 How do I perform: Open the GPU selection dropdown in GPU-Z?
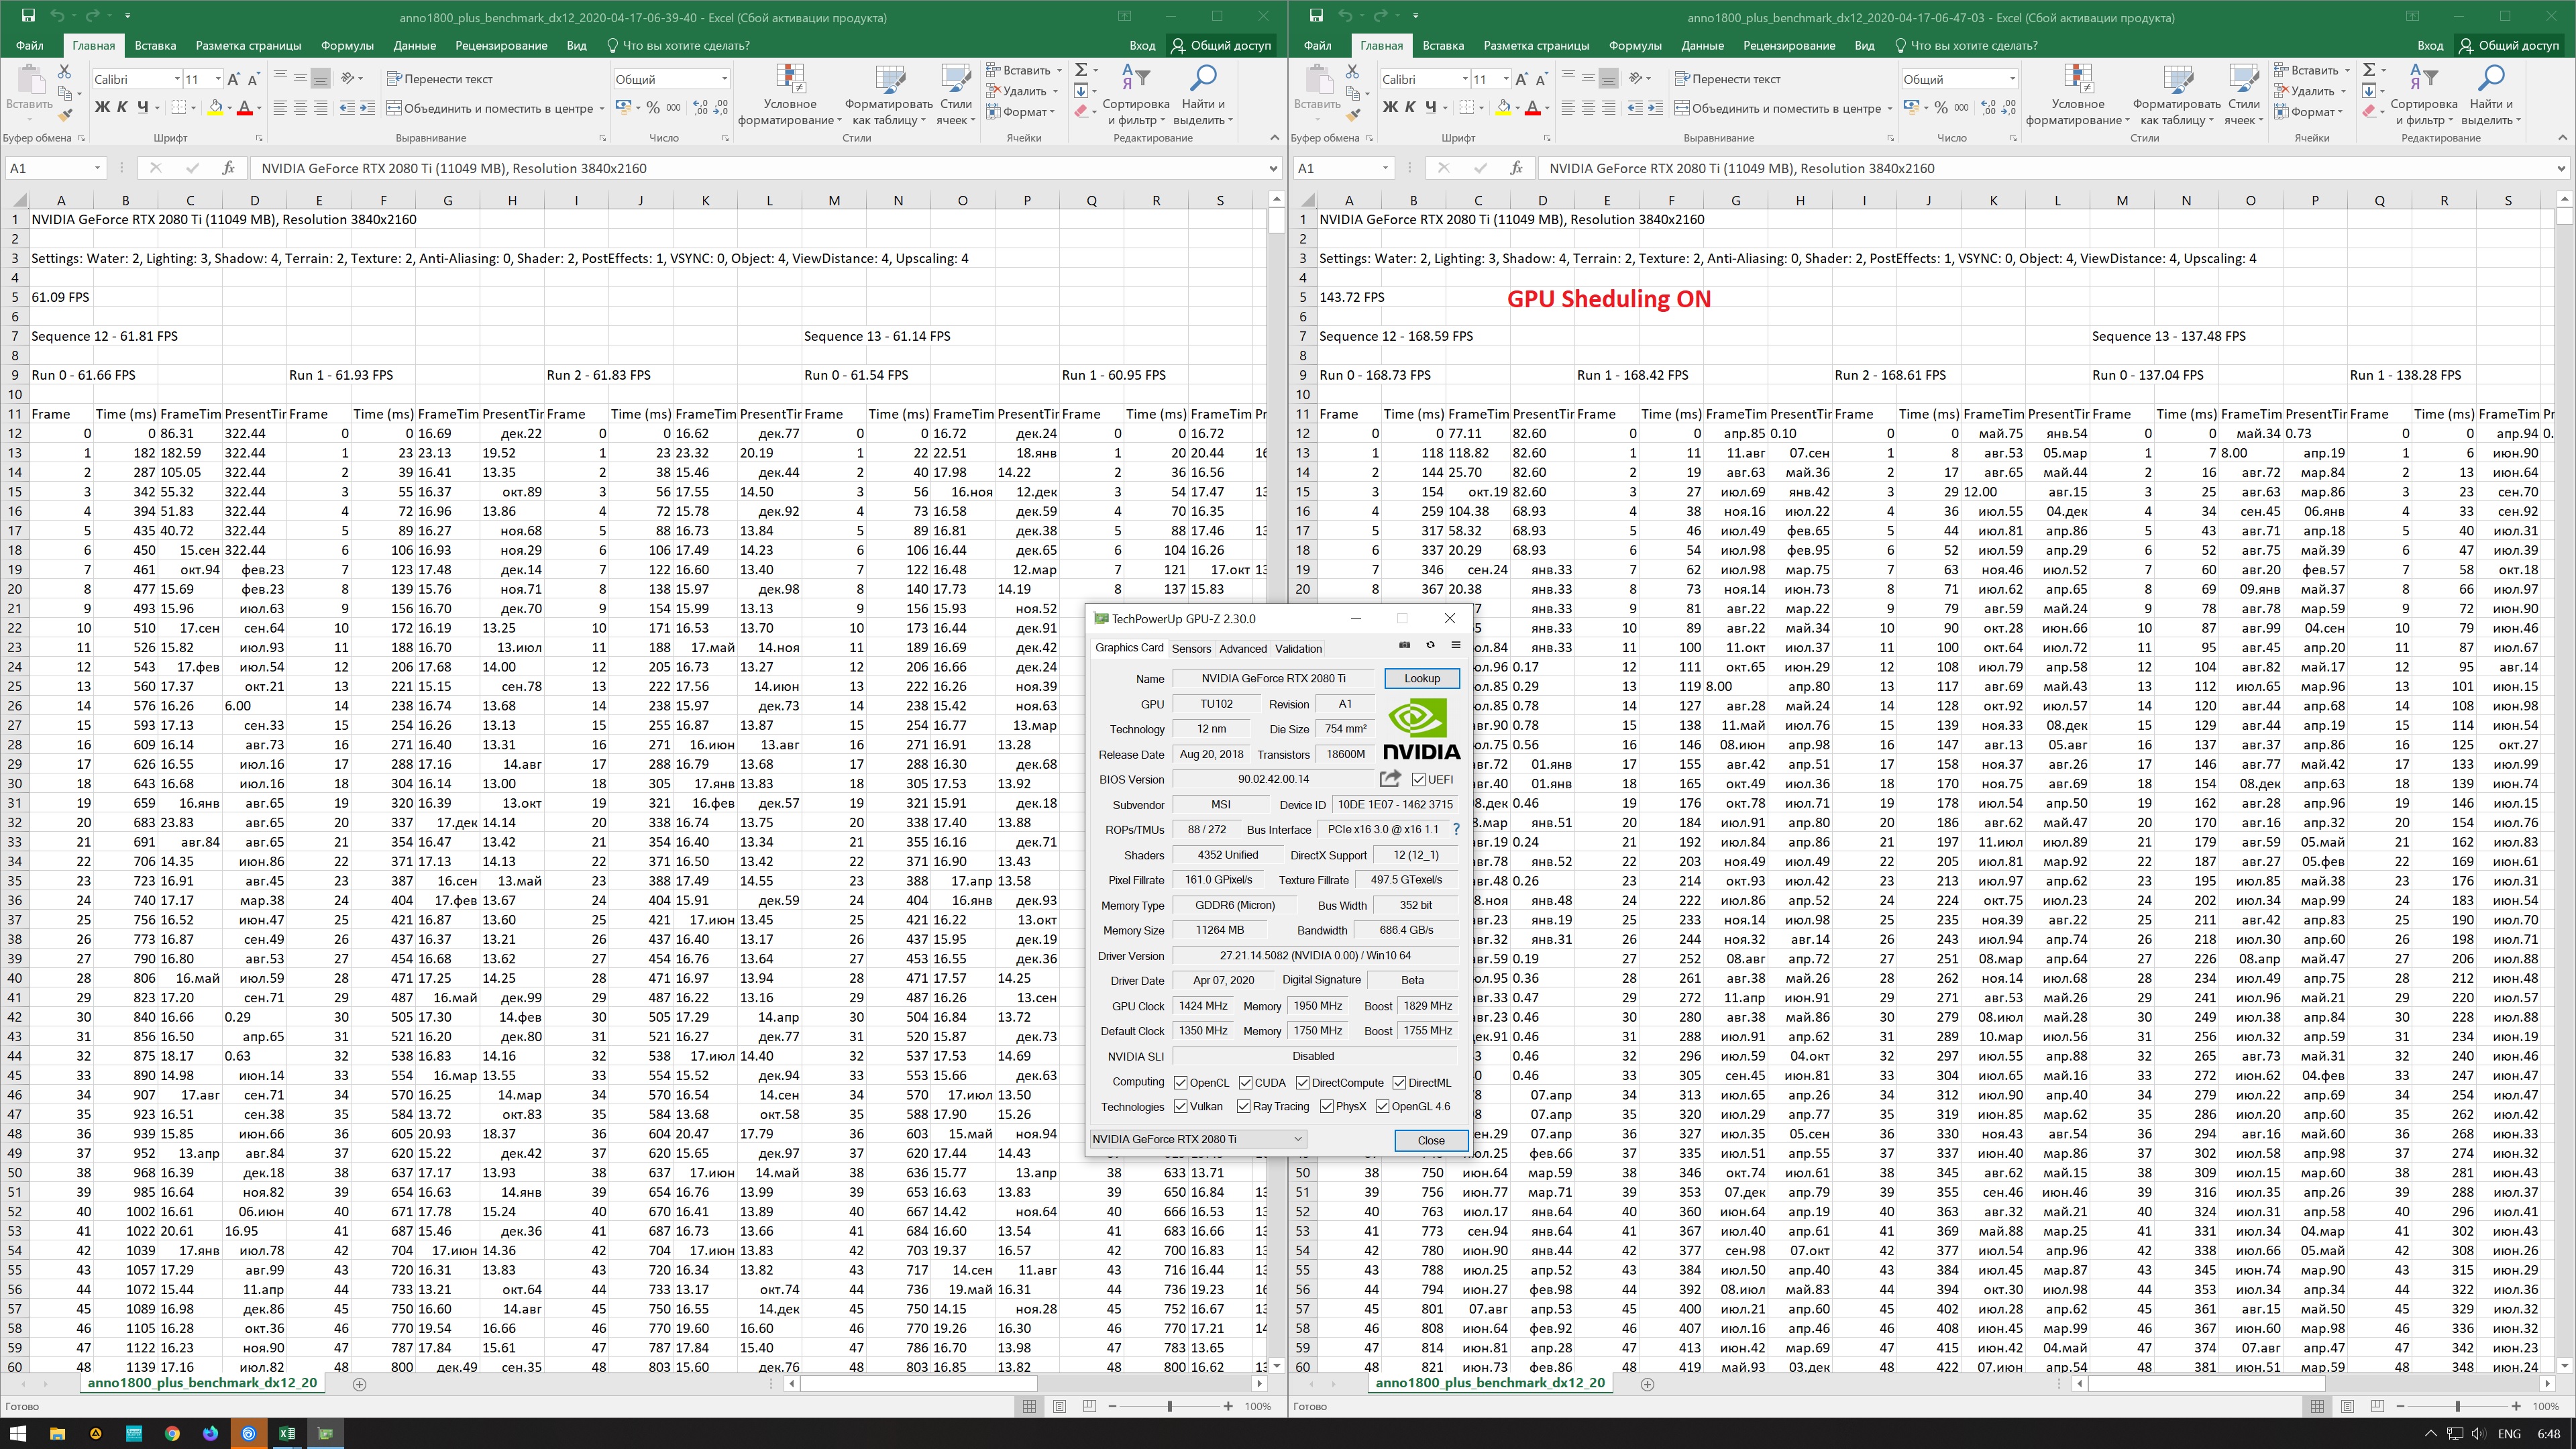1297,1139
